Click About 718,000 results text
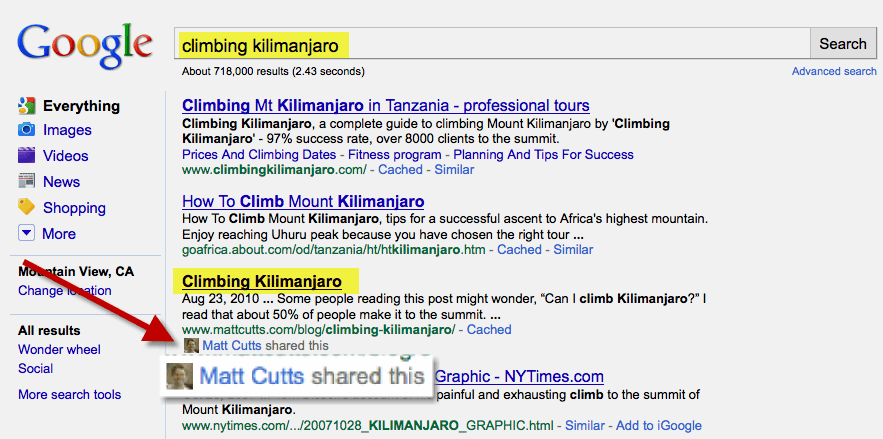 [x=273, y=71]
